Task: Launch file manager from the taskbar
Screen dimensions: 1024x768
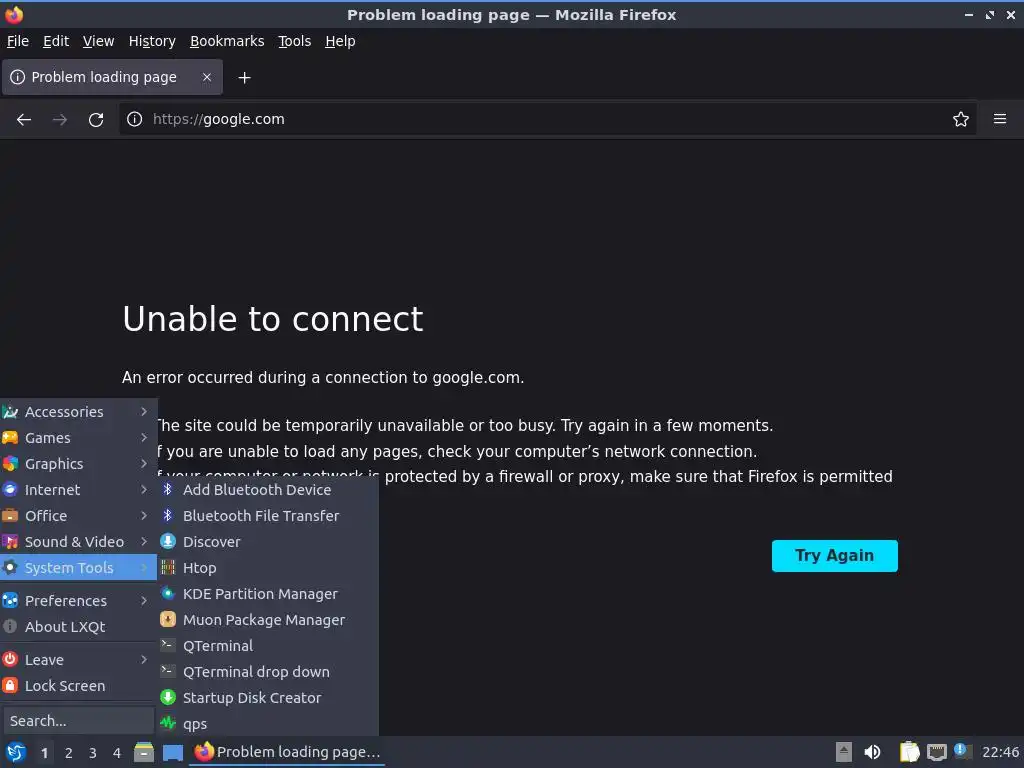Action: (x=144, y=752)
